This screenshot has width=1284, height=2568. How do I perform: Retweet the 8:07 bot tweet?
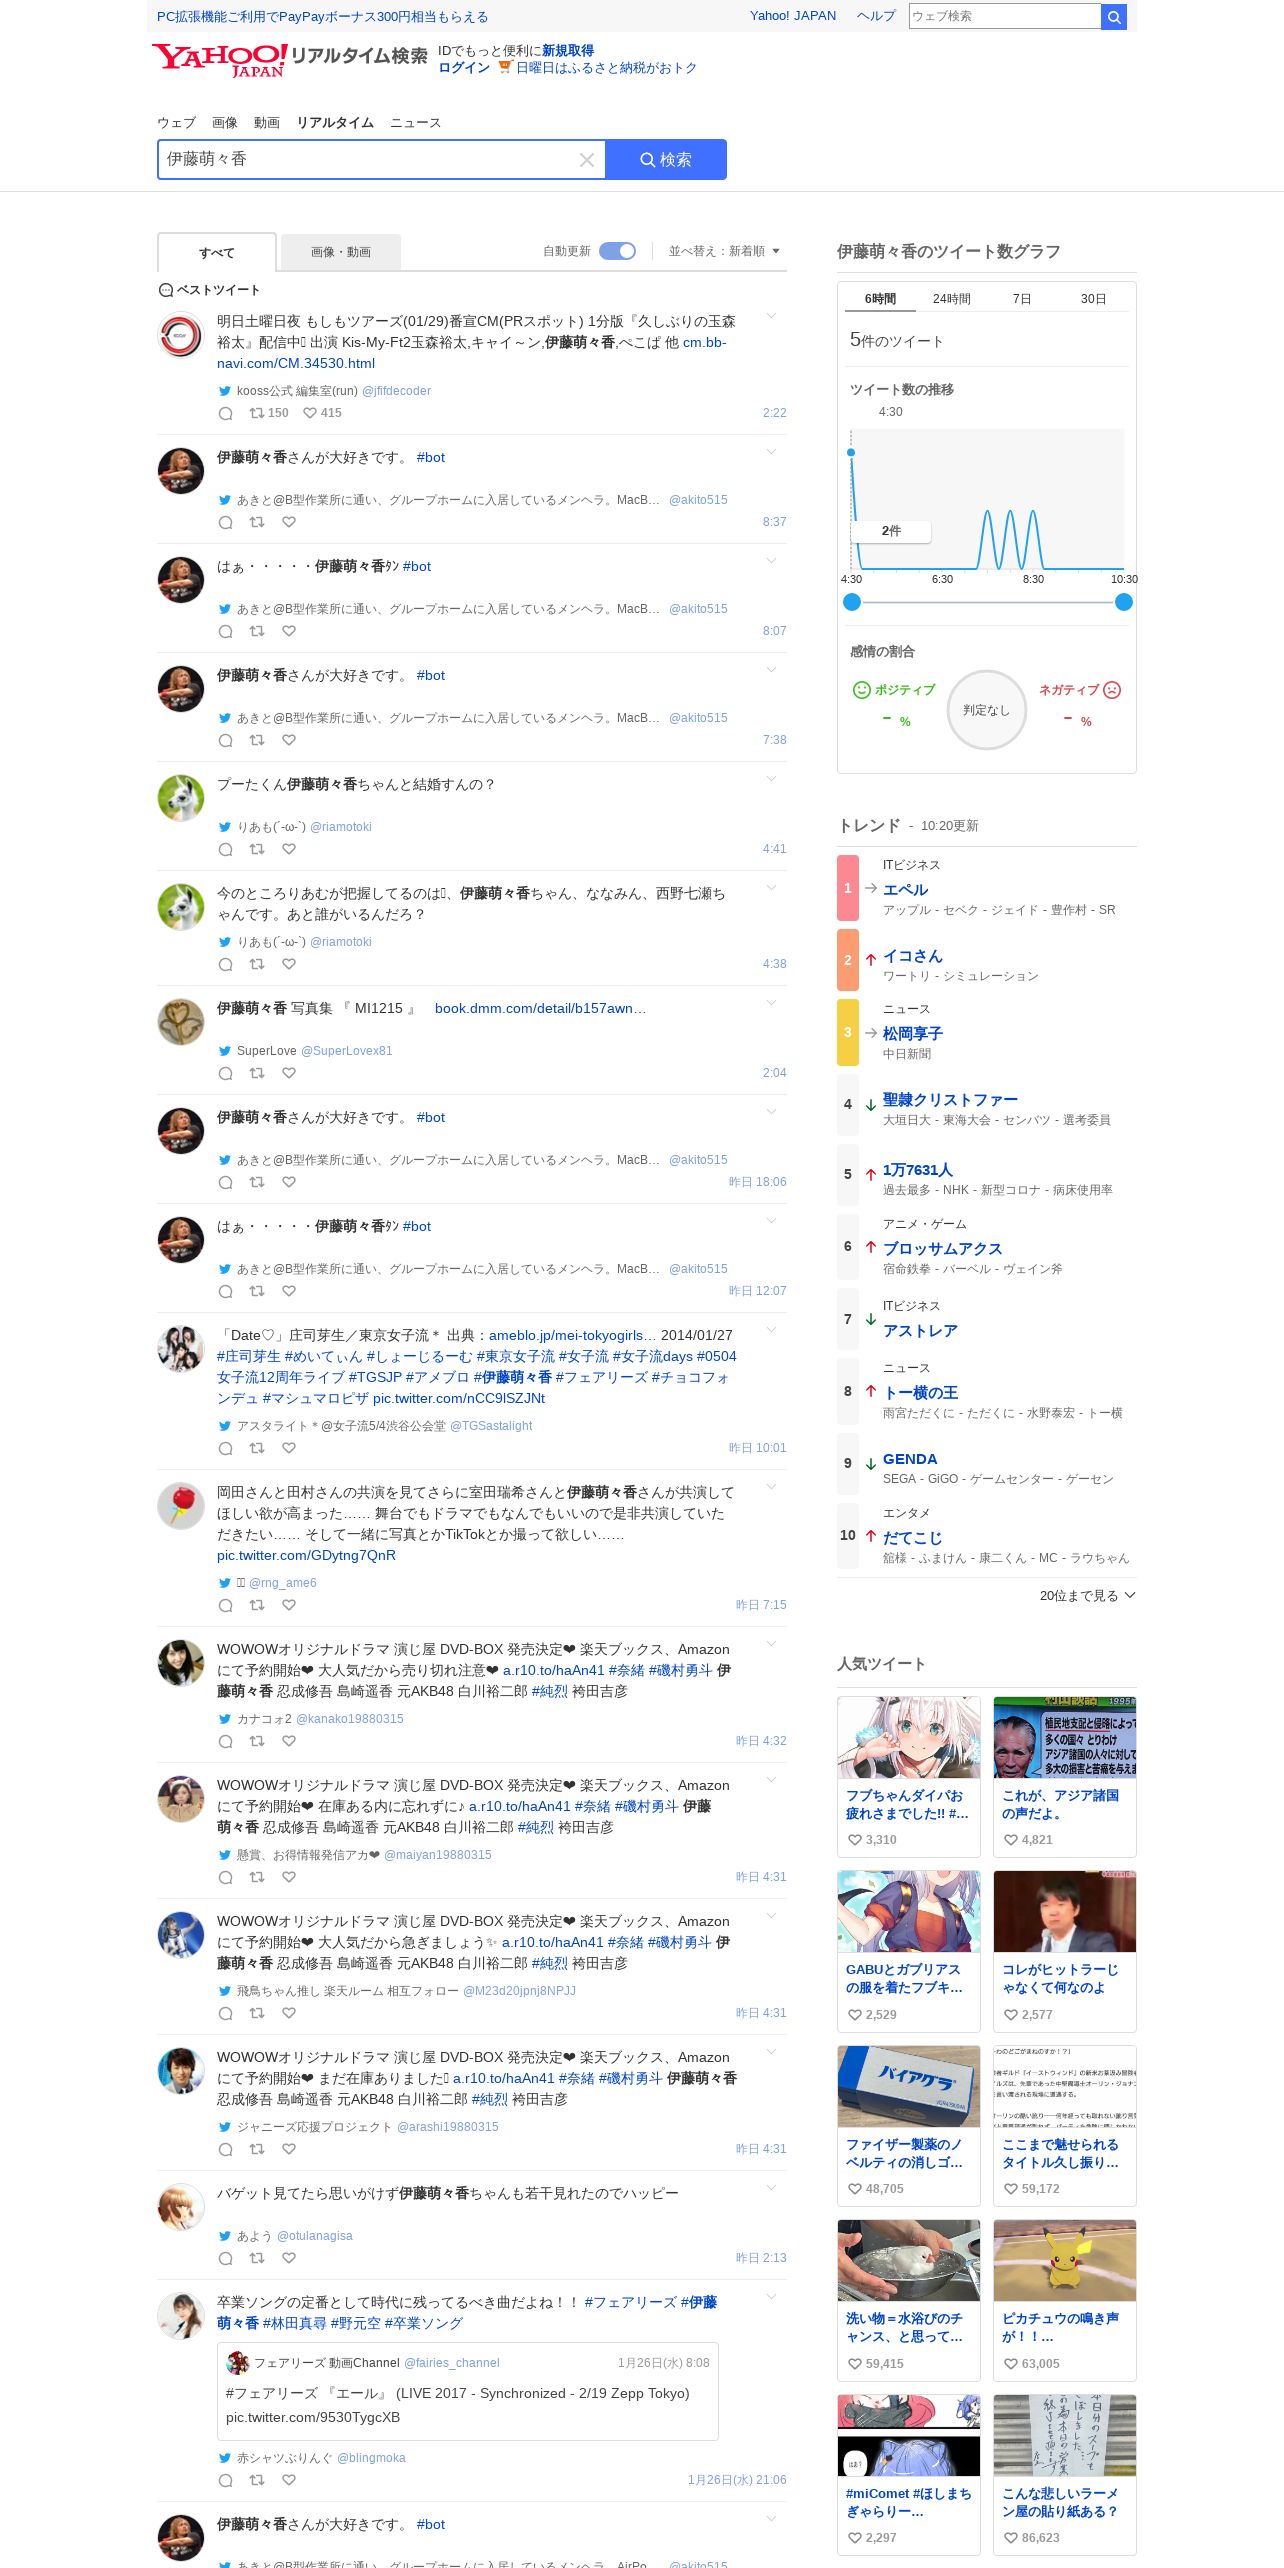(x=257, y=631)
